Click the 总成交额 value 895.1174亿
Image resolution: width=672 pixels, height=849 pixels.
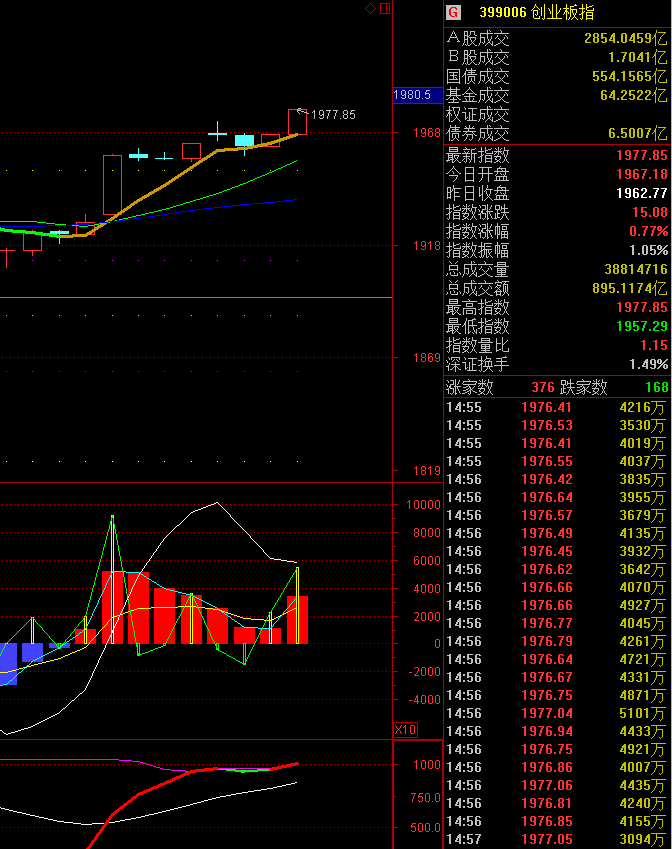point(629,288)
